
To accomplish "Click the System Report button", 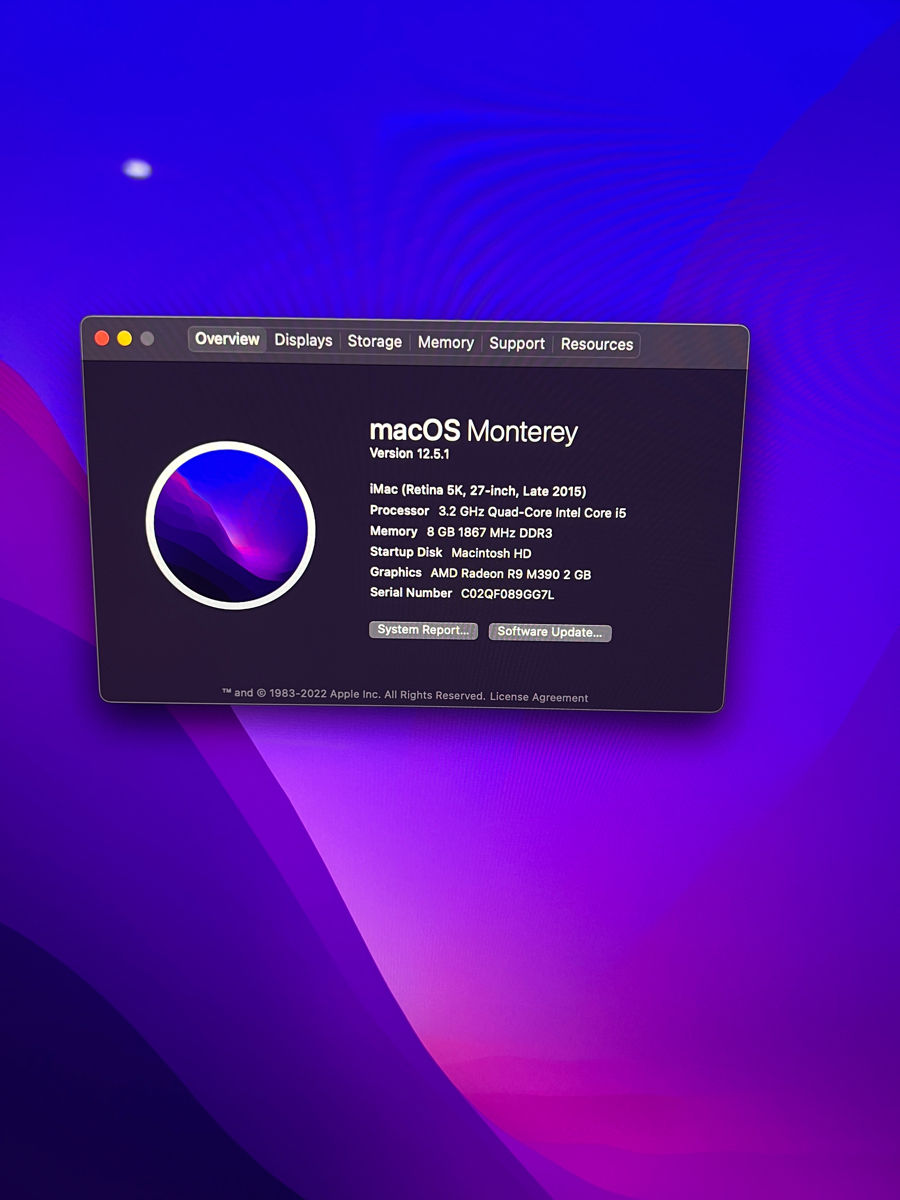I will pos(423,630).
